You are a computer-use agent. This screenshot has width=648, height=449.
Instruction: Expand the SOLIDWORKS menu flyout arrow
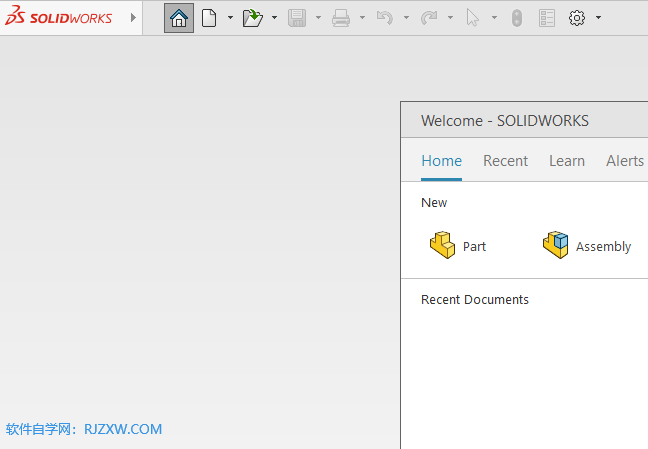pos(134,18)
